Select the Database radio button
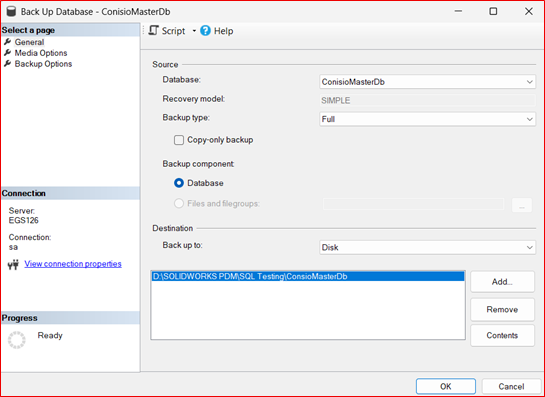 tap(179, 183)
